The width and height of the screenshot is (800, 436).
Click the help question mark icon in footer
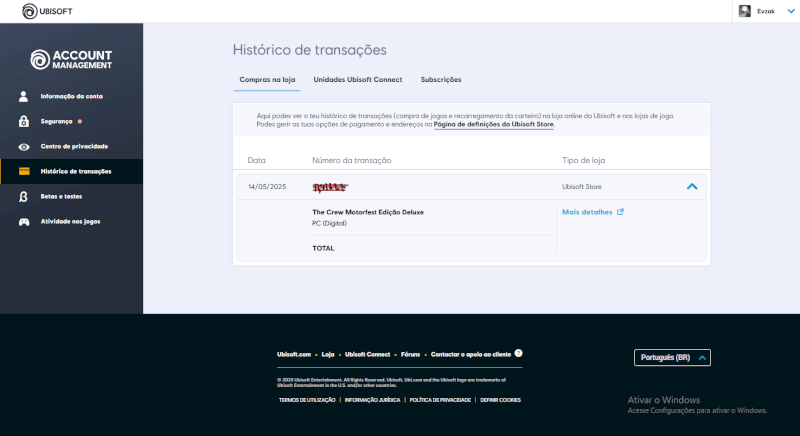pyautogui.click(x=518, y=353)
